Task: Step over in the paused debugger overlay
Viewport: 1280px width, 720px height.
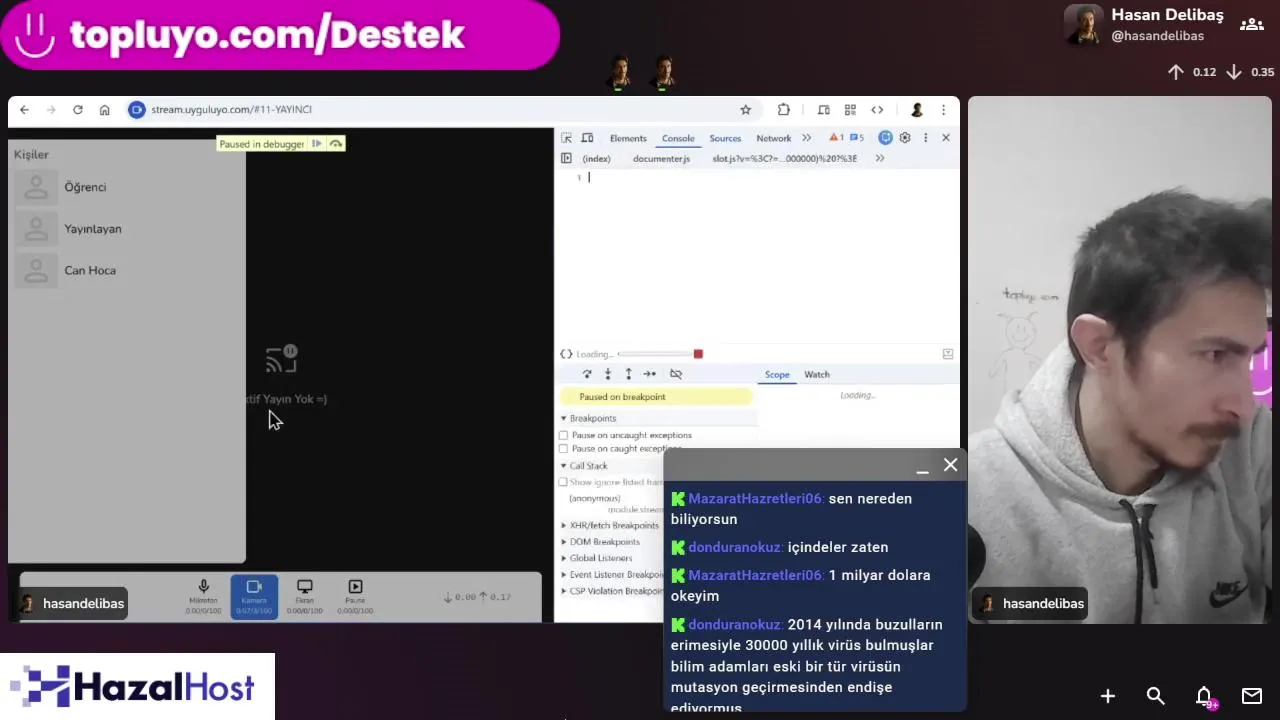Action: [x=336, y=144]
